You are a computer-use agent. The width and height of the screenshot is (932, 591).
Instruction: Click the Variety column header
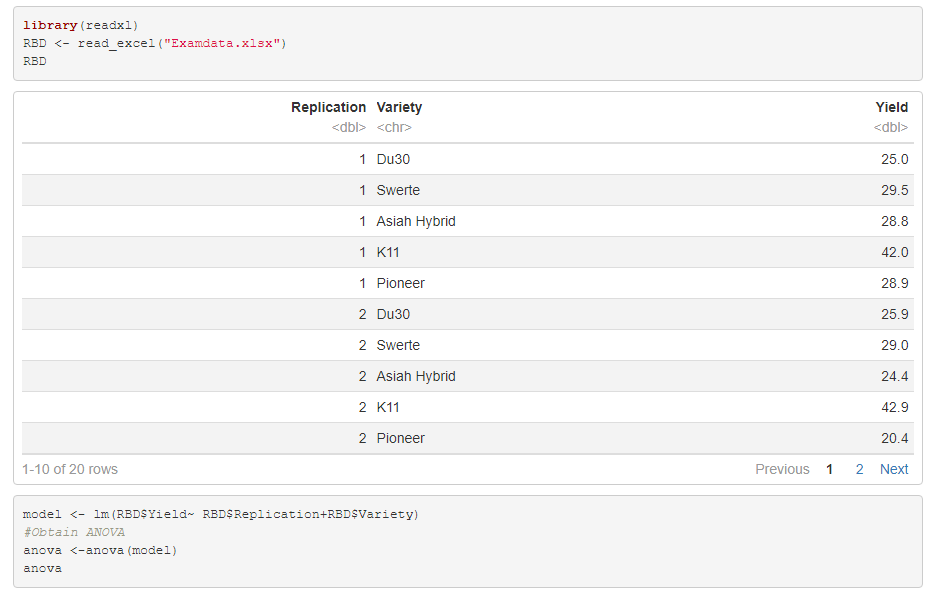[399, 107]
